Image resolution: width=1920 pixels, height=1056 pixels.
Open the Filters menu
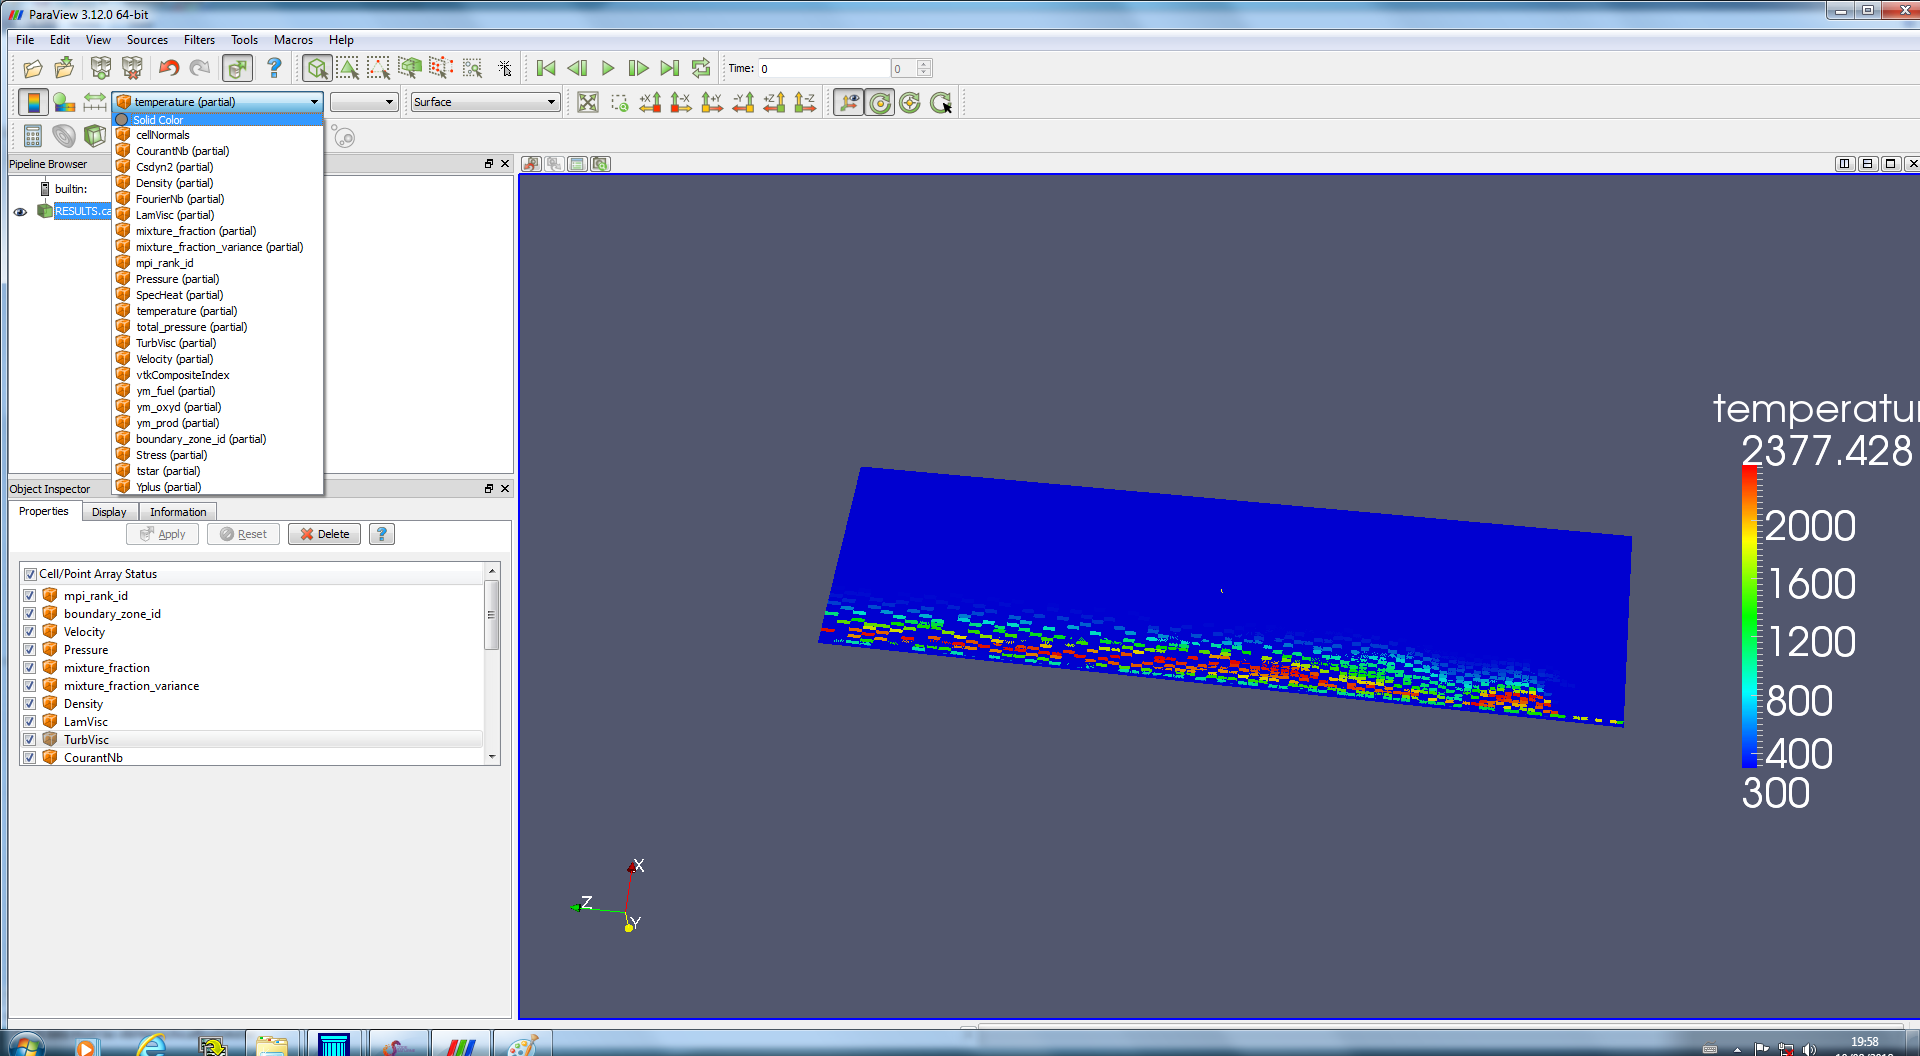pyautogui.click(x=199, y=40)
